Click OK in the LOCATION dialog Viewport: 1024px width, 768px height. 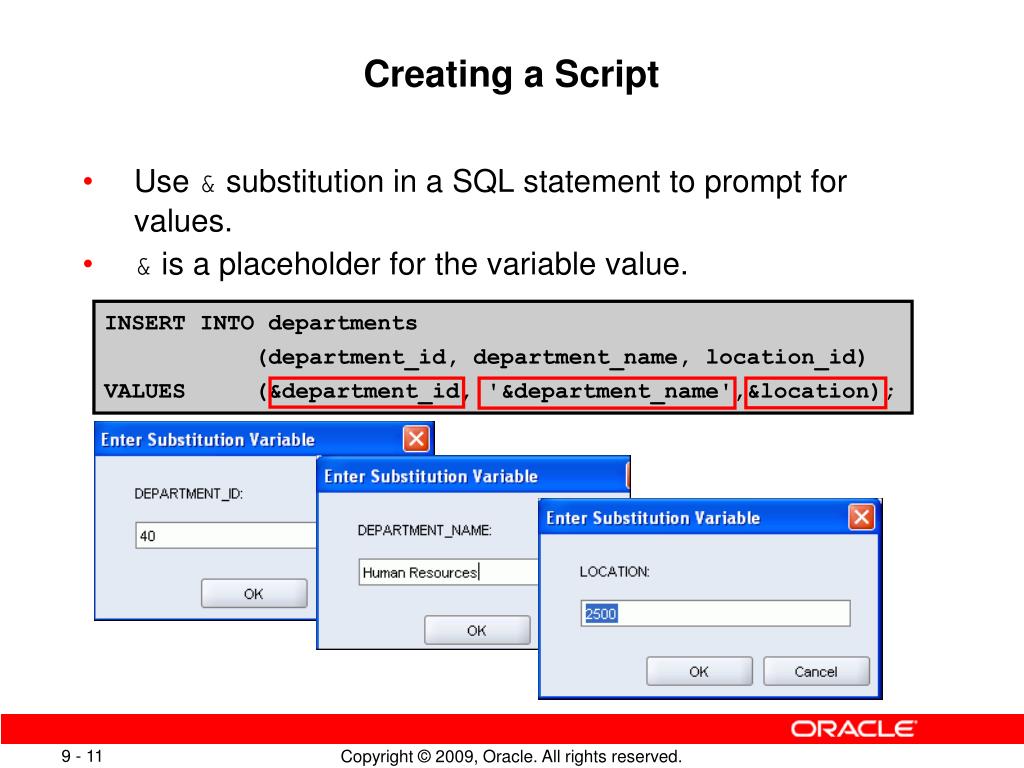(x=699, y=671)
